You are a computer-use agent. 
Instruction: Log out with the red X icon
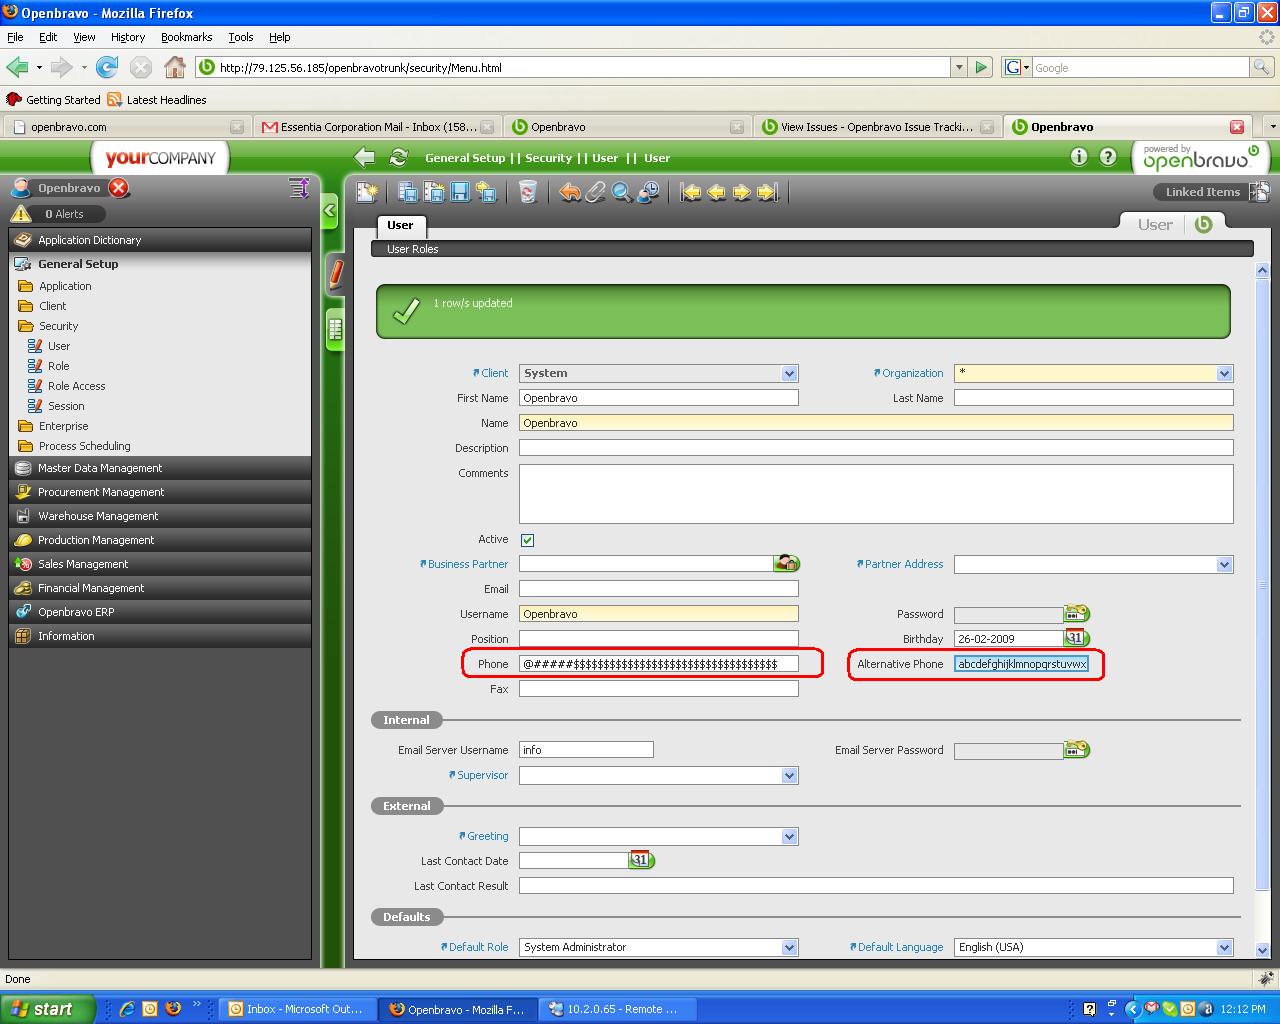[x=119, y=188]
